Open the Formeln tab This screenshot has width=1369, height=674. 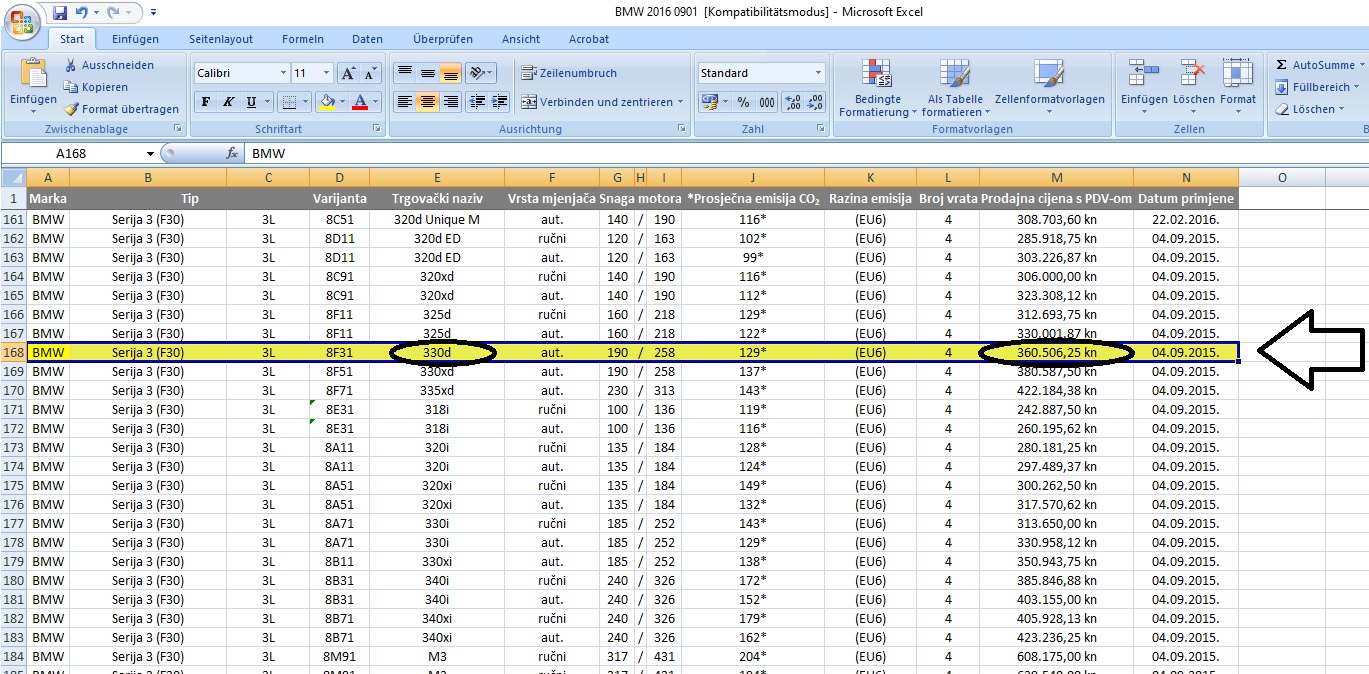303,39
